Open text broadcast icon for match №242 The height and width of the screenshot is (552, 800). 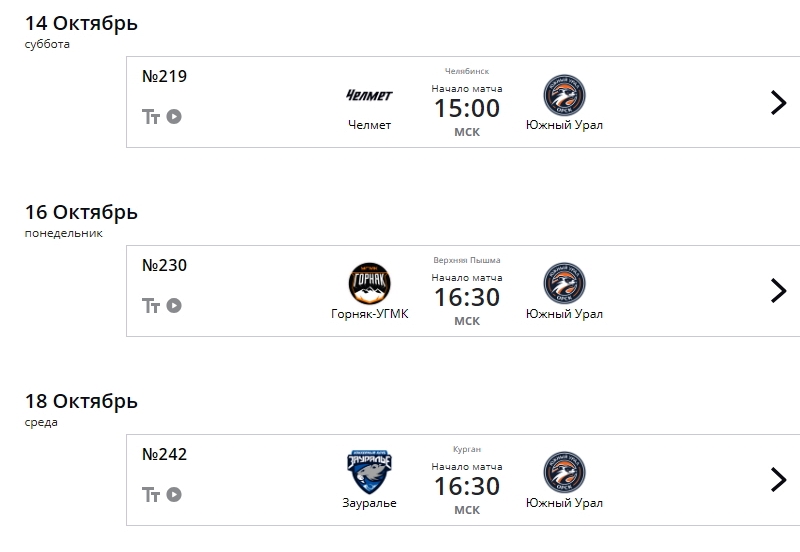tap(152, 495)
